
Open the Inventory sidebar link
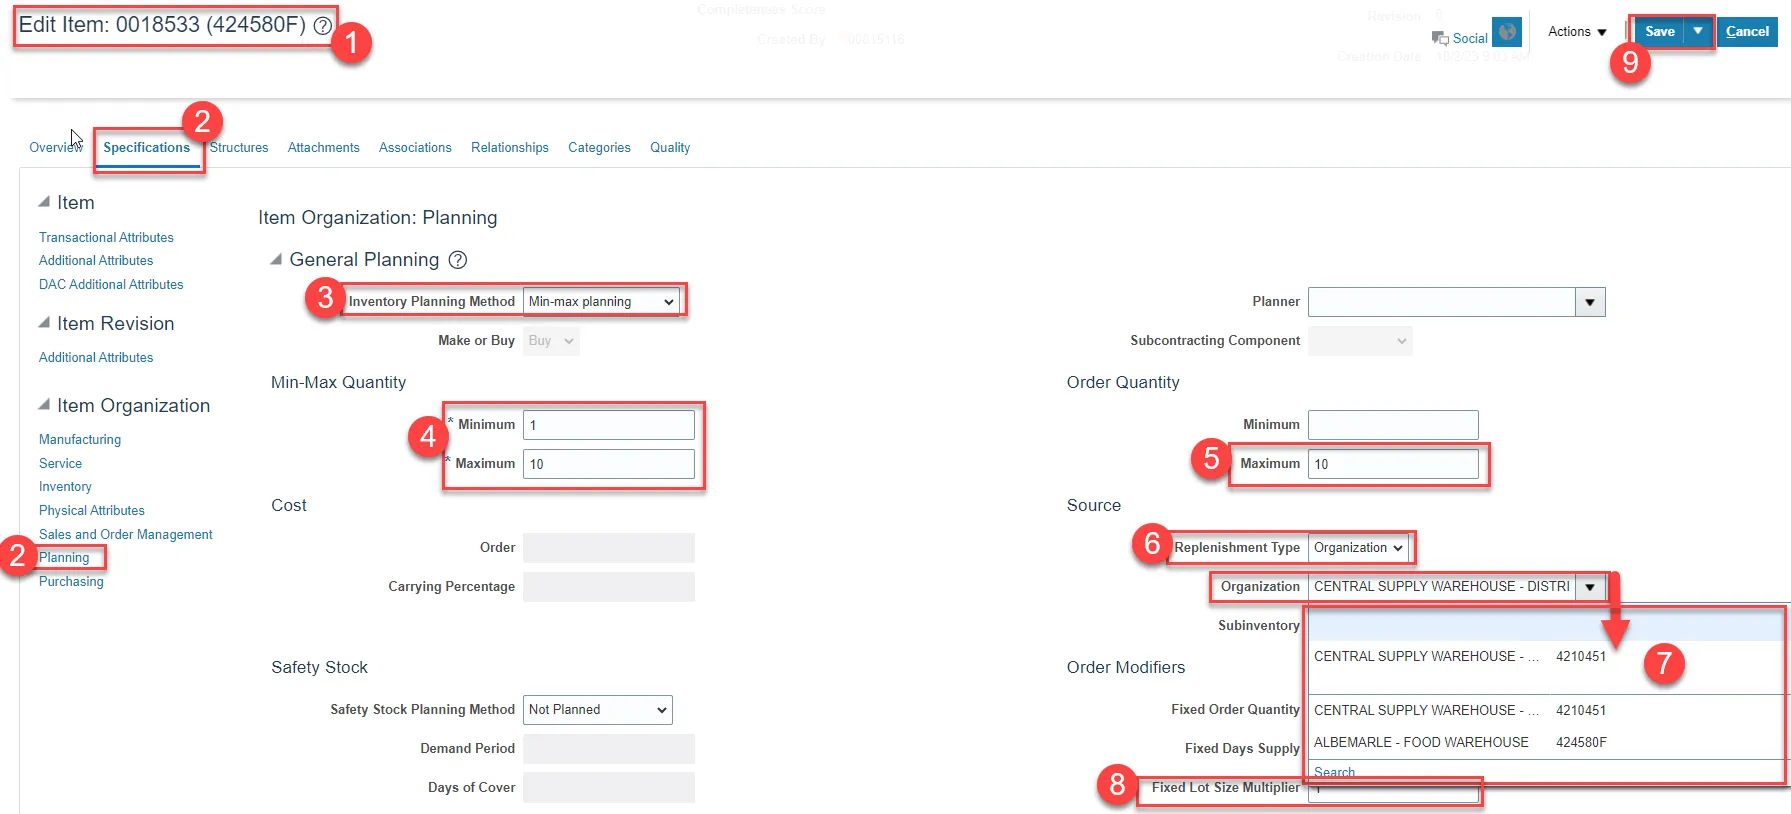[65, 487]
